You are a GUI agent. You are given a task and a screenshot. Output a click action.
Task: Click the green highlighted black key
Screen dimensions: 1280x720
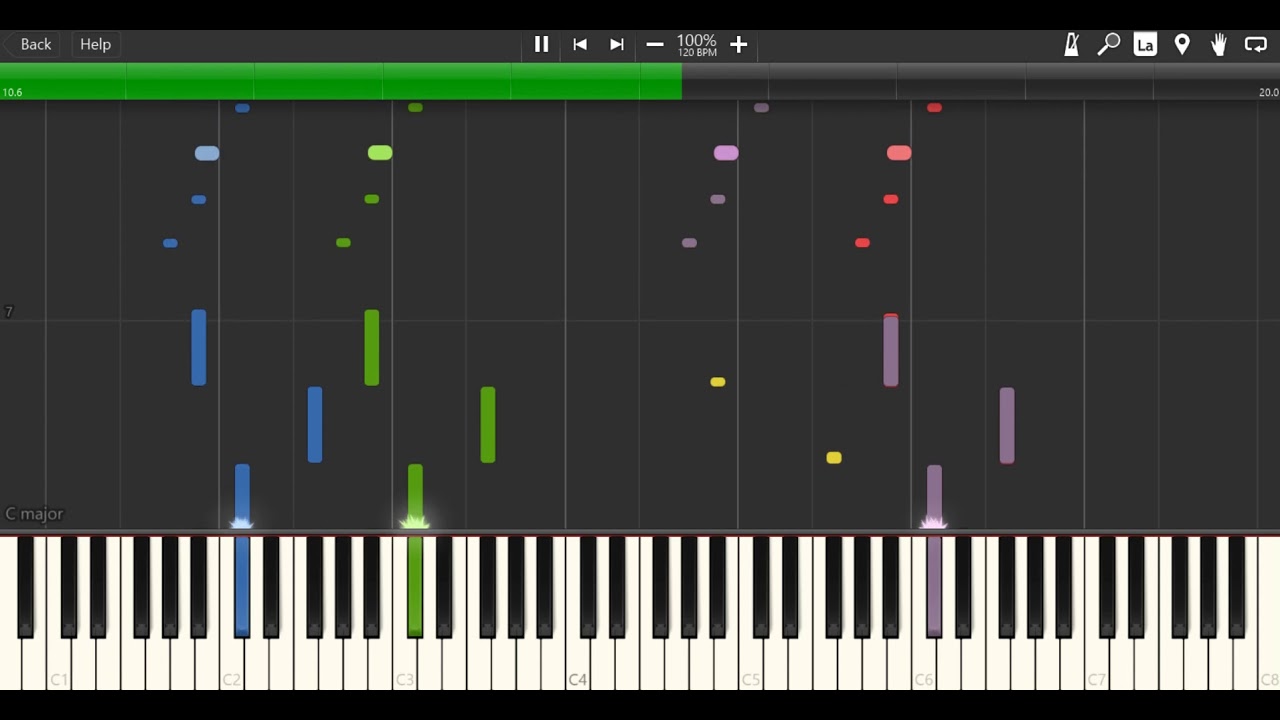[x=415, y=586]
